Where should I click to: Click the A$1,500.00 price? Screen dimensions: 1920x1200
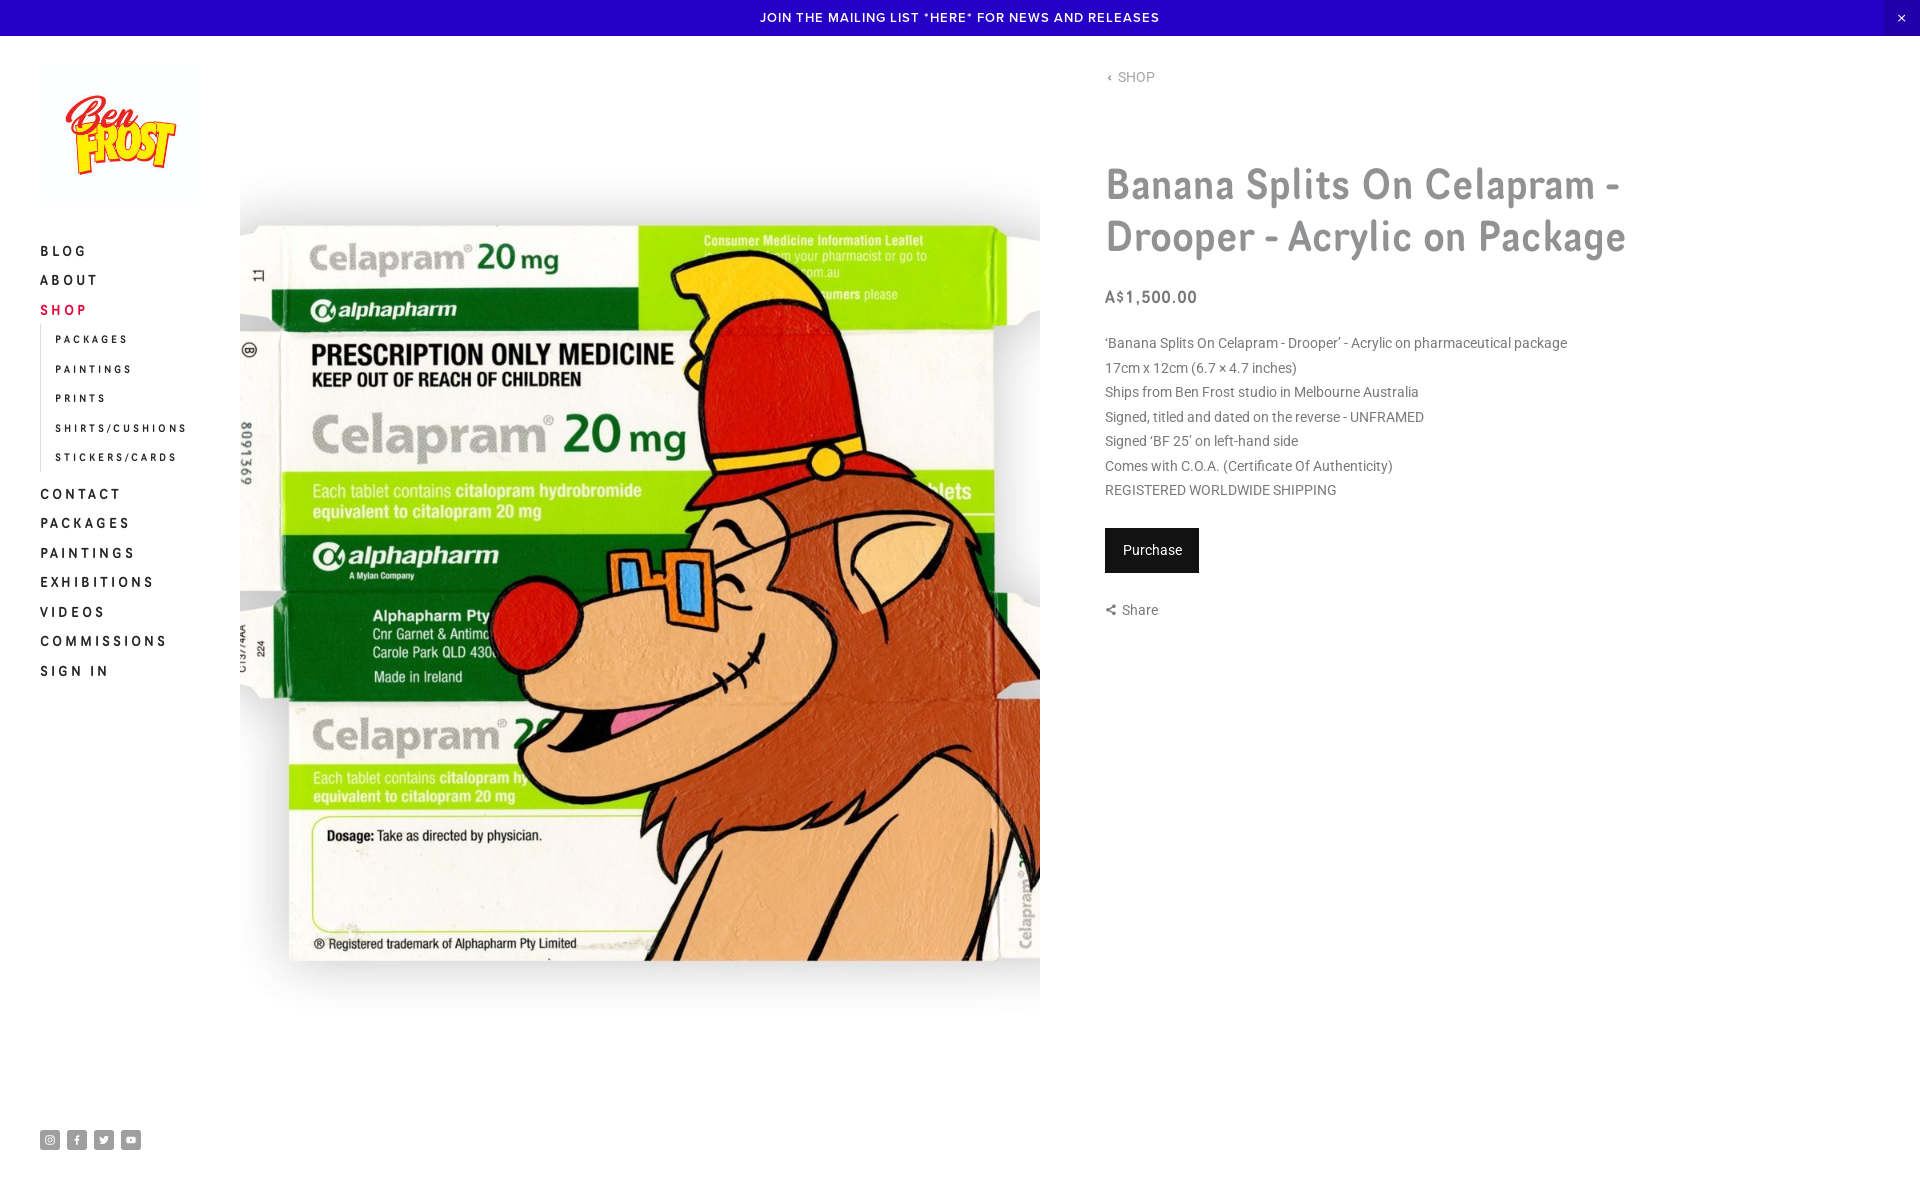[1151, 297]
